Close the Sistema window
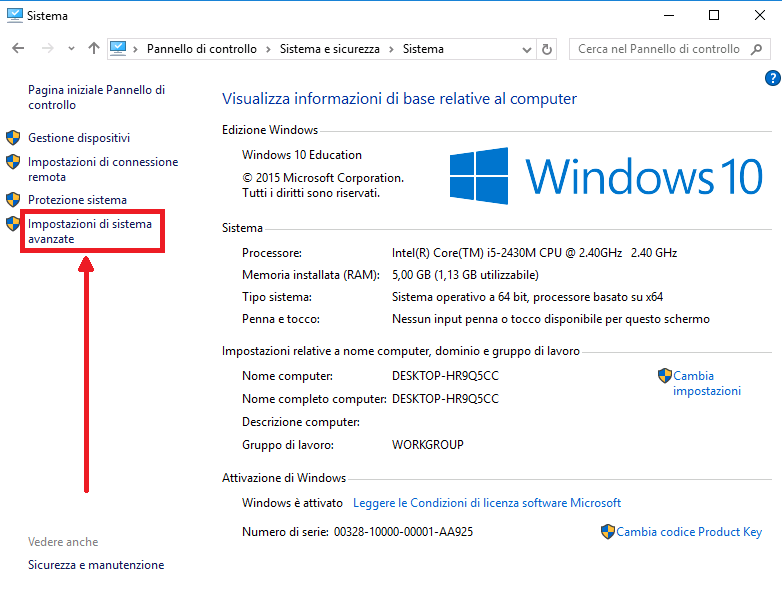This screenshot has width=782, height=591. click(760, 15)
